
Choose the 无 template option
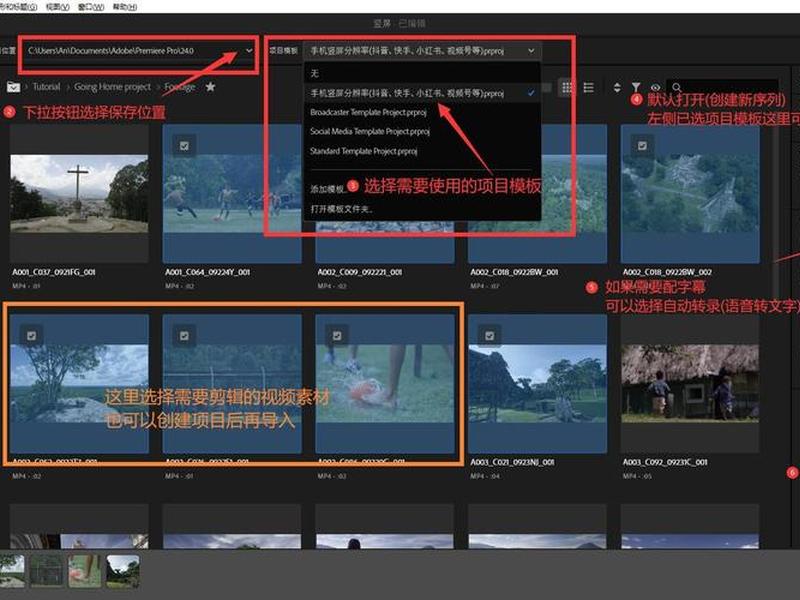click(x=422, y=73)
